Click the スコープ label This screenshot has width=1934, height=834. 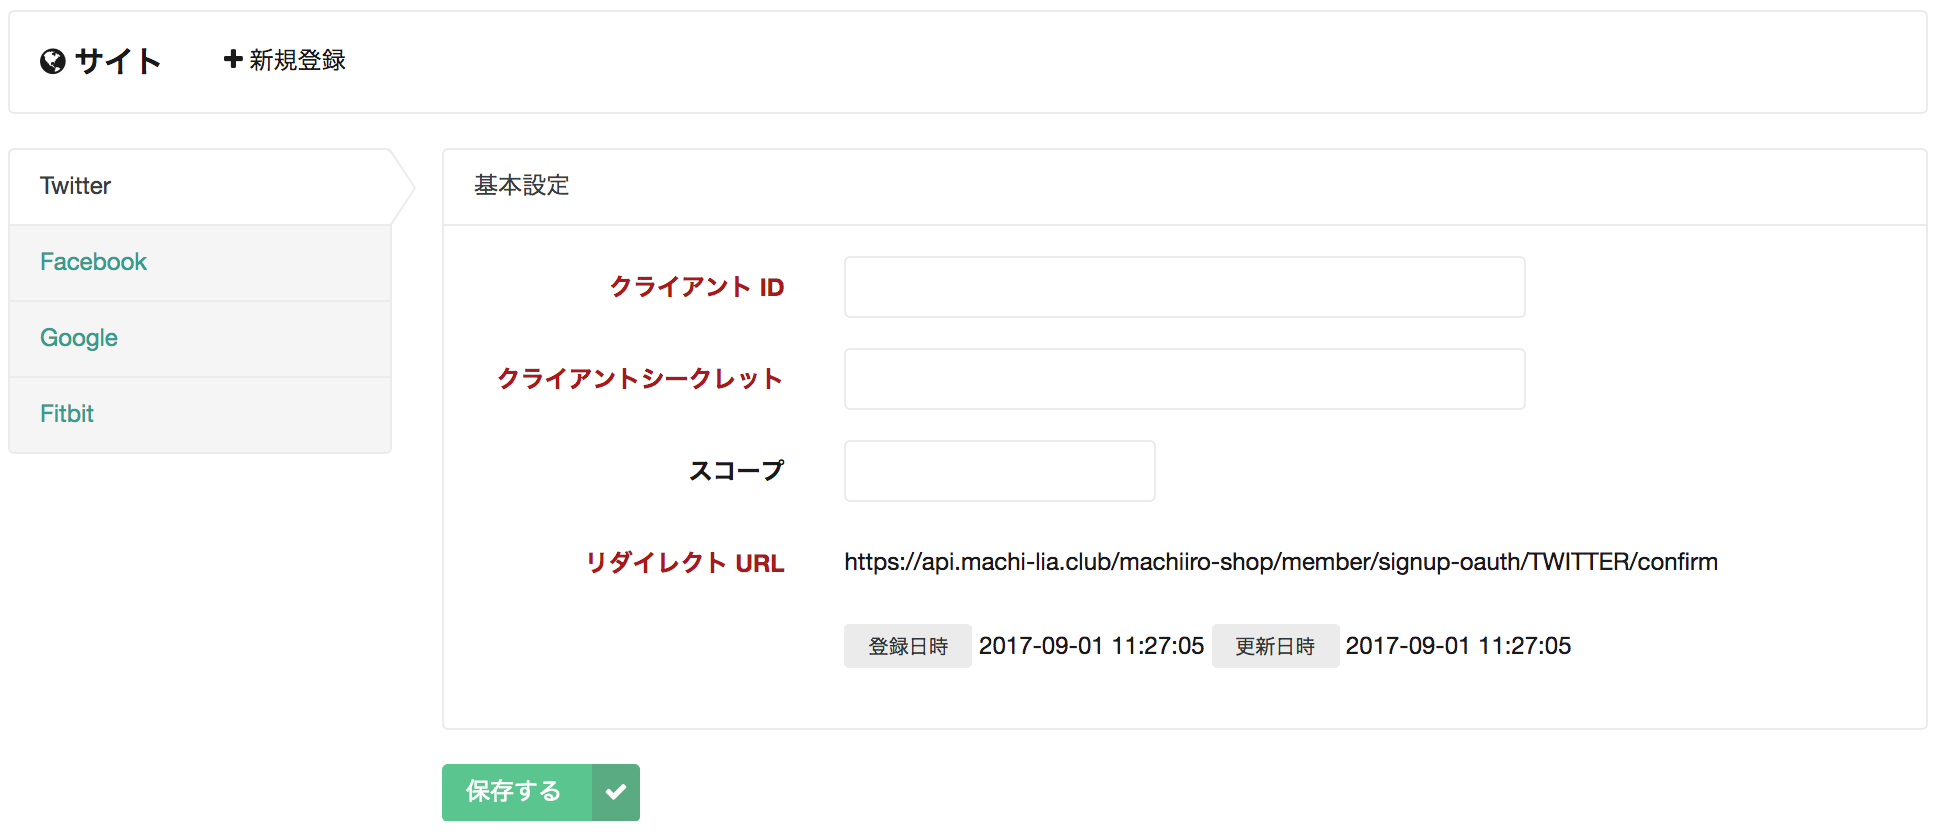pos(737,471)
